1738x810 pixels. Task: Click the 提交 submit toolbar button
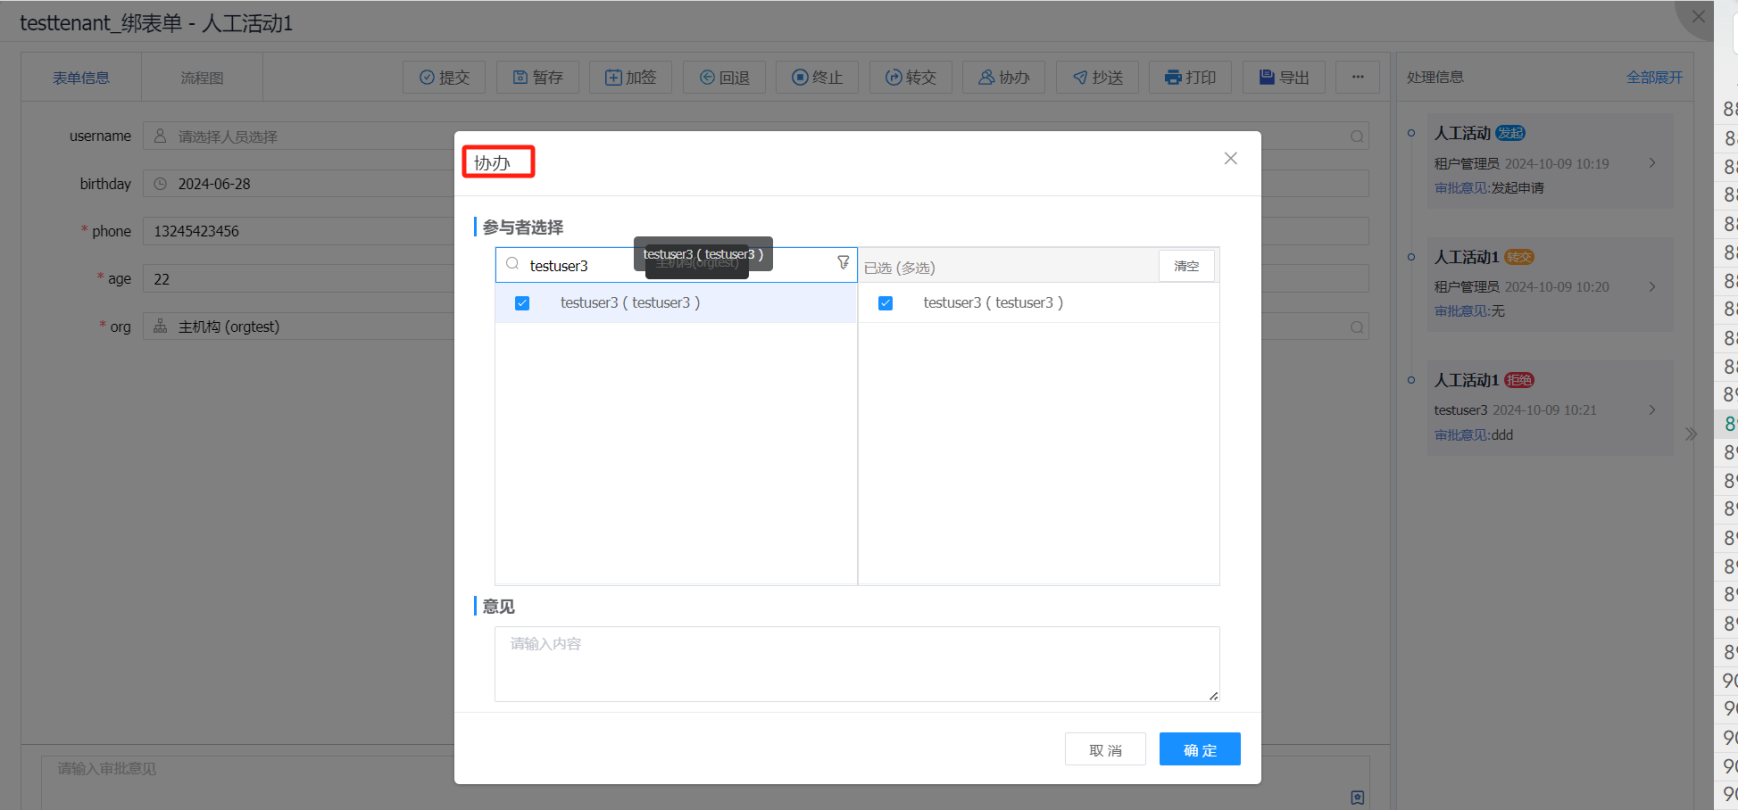[x=444, y=77]
